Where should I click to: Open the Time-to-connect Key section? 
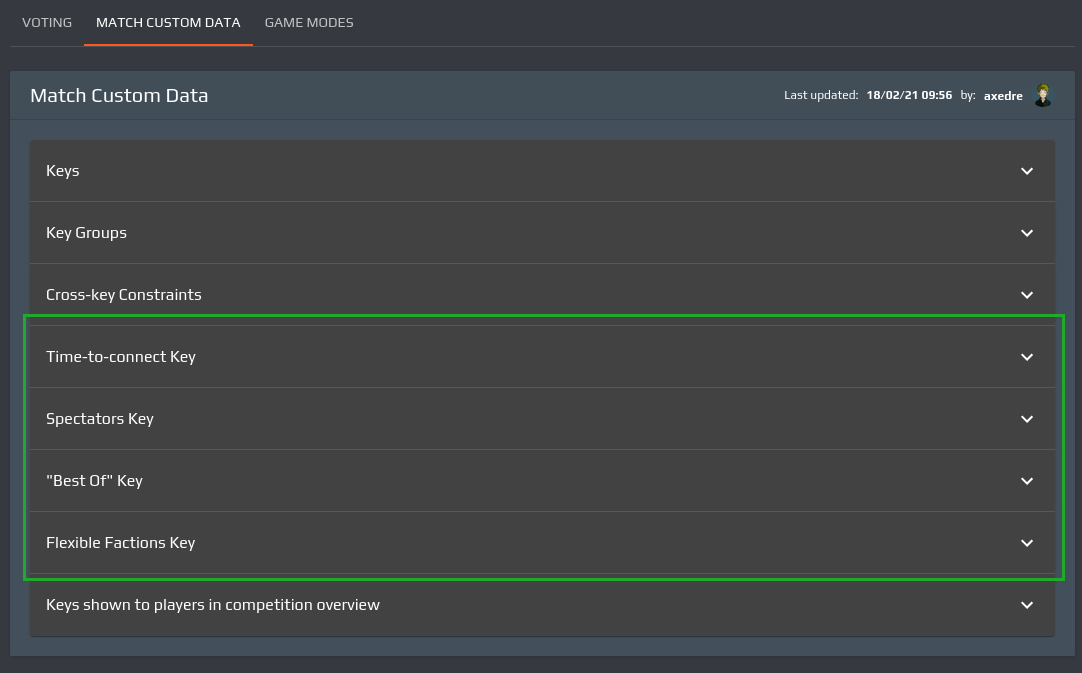point(121,357)
